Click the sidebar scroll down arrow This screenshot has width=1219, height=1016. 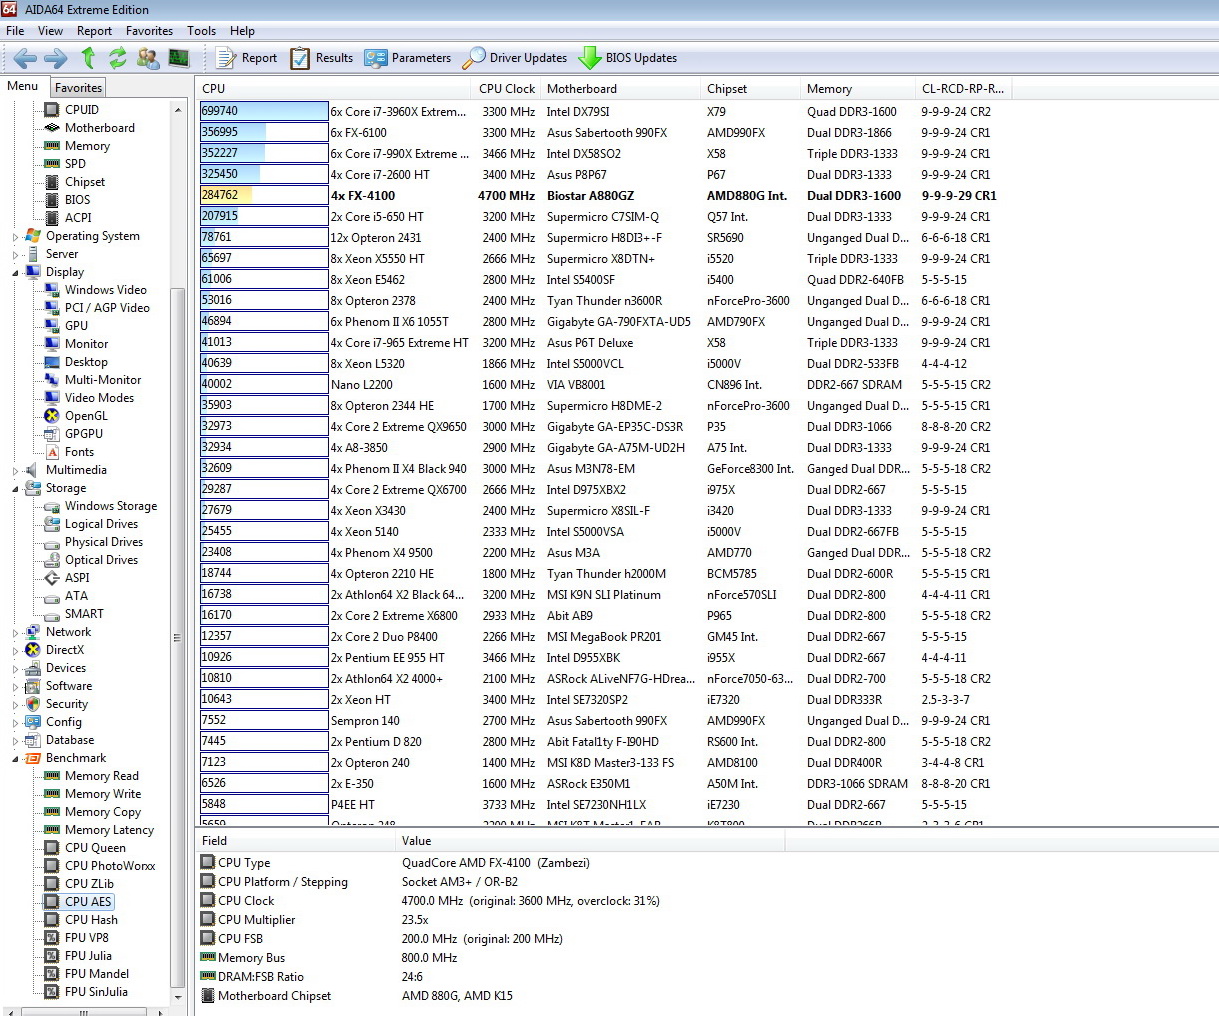point(178,997)
